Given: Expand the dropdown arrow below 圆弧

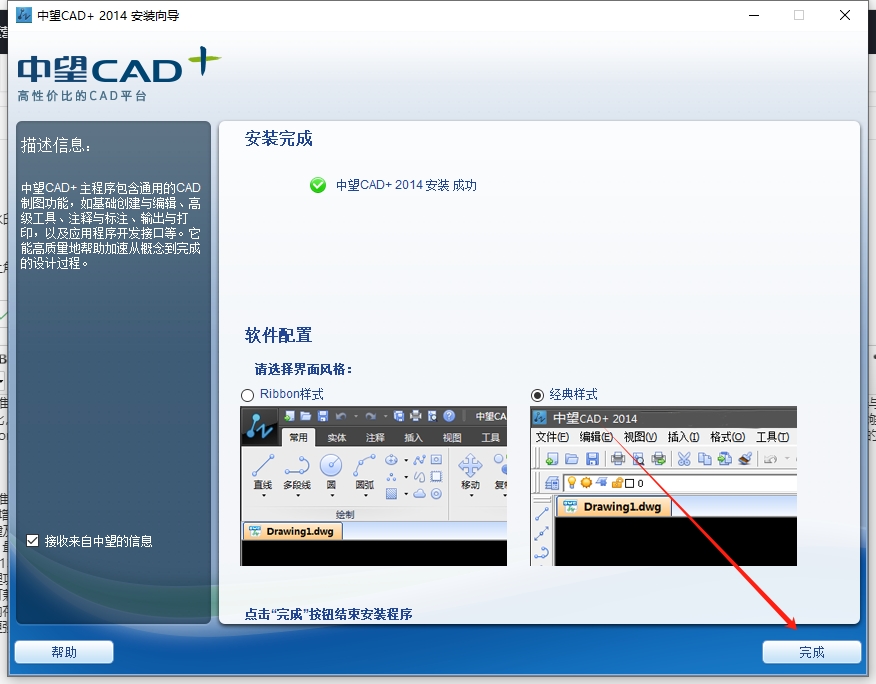Looking at the screenshot, I should pos(365,496).
